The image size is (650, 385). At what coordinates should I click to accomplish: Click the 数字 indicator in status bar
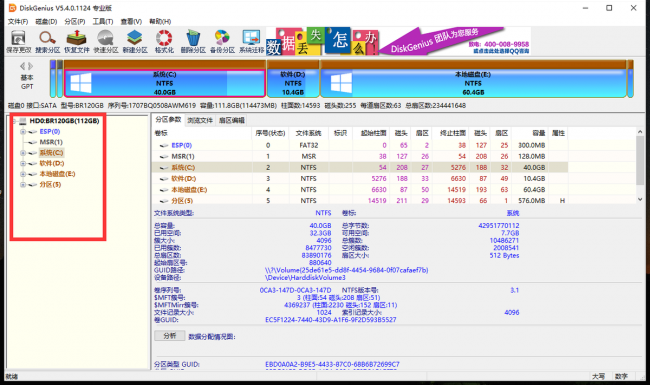621,377
